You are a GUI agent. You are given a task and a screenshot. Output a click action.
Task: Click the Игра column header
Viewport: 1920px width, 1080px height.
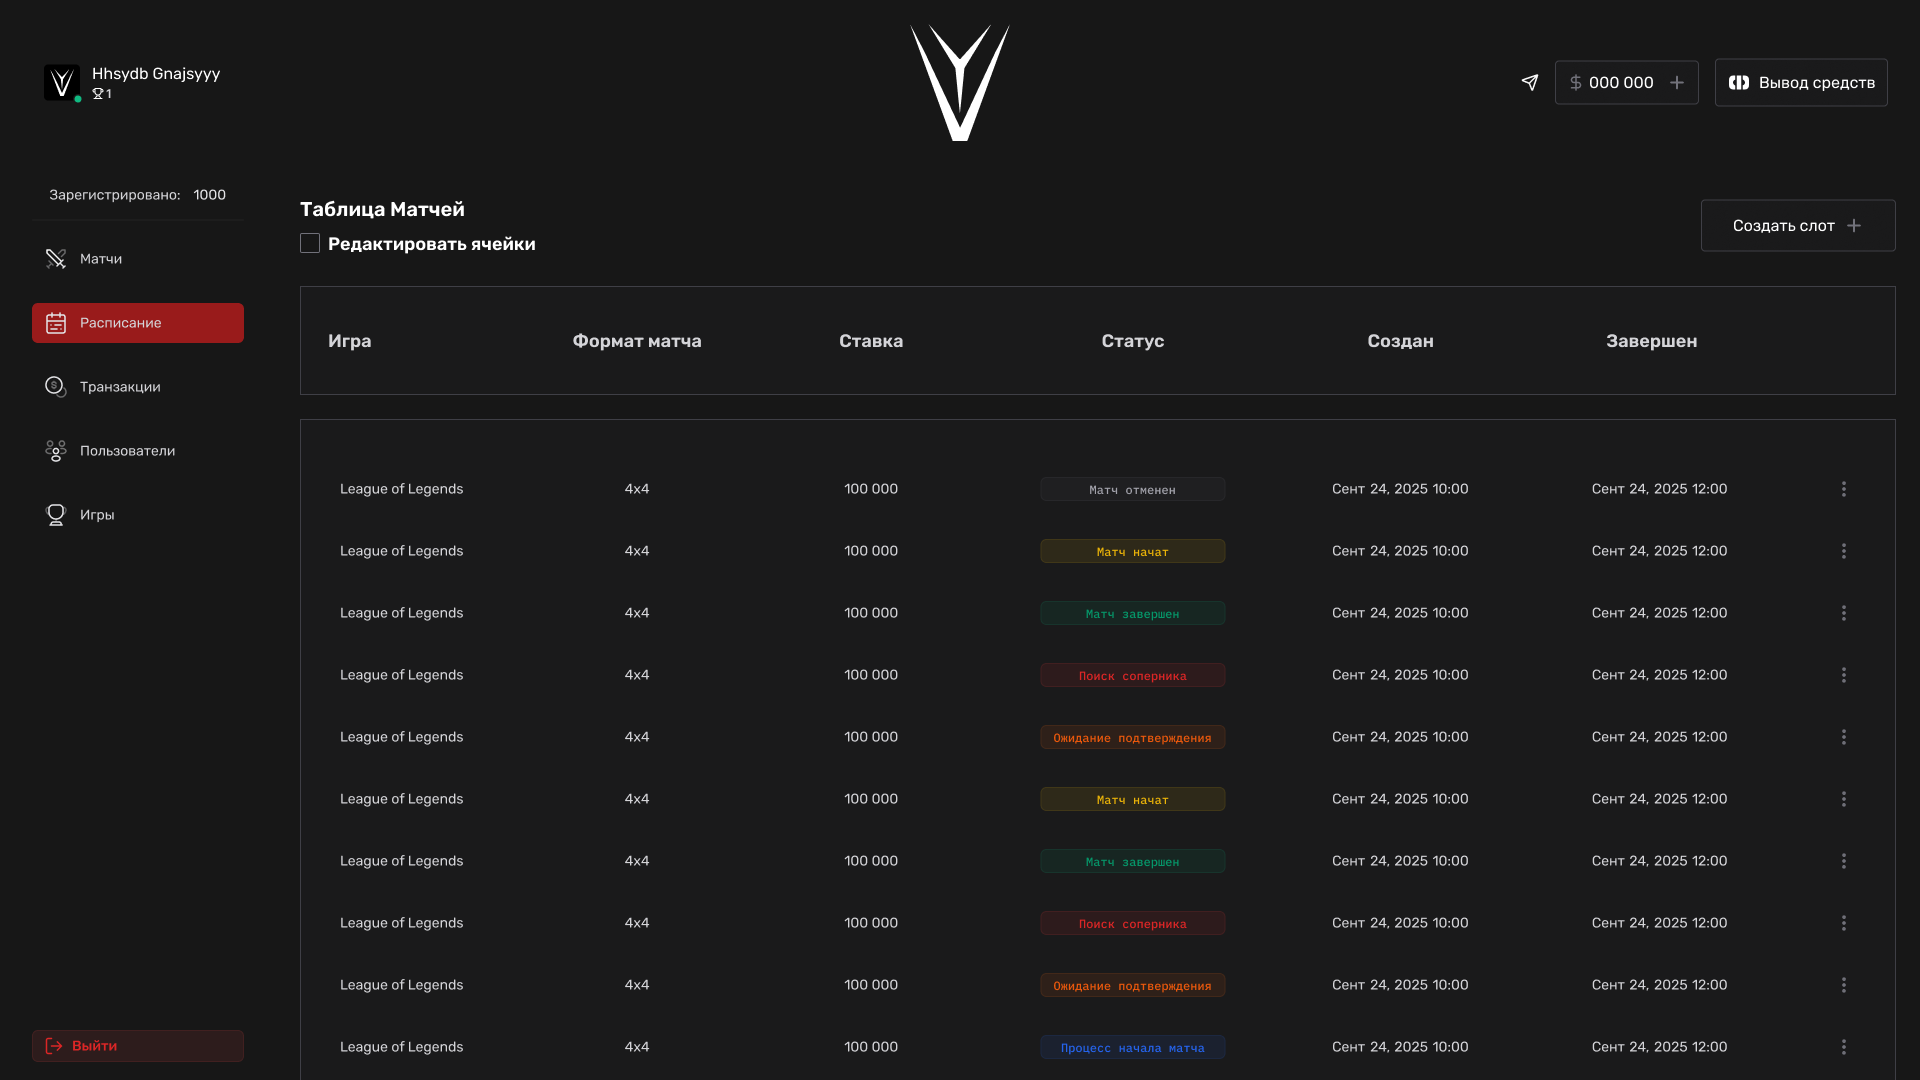coord(350,341)
